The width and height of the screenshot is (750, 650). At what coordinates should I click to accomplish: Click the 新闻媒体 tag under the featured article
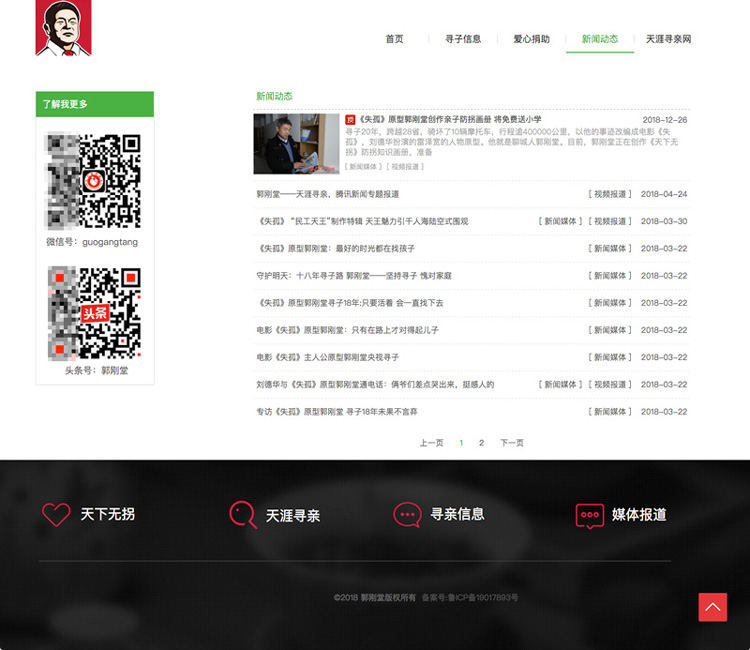point(363,166)
